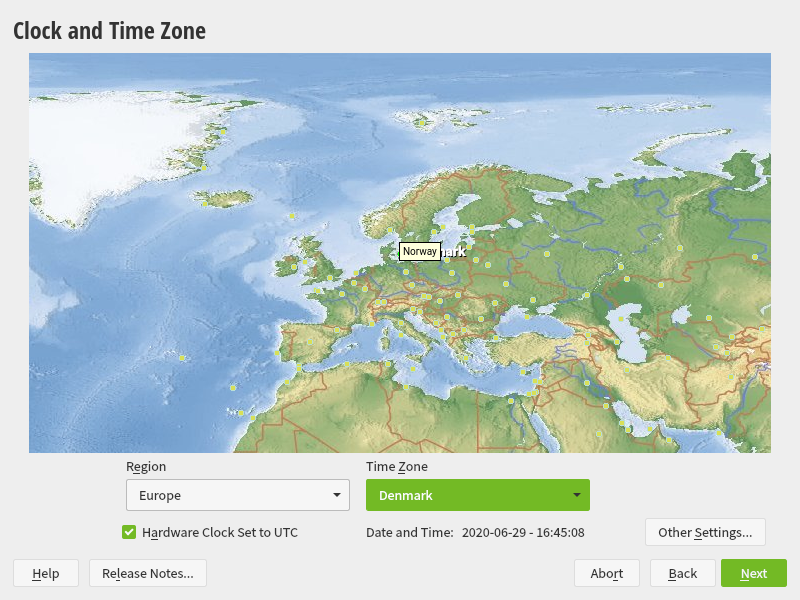Click the displayed date and time value

[x=523, y=533]
